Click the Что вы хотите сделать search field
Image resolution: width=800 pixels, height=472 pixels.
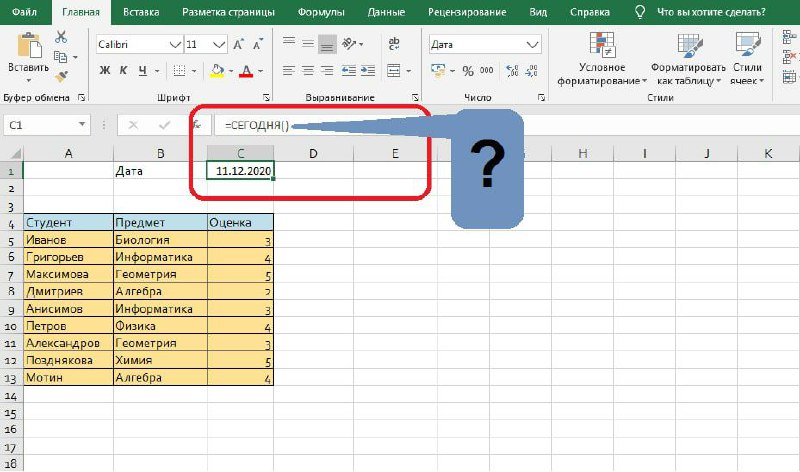click(711, 12)
